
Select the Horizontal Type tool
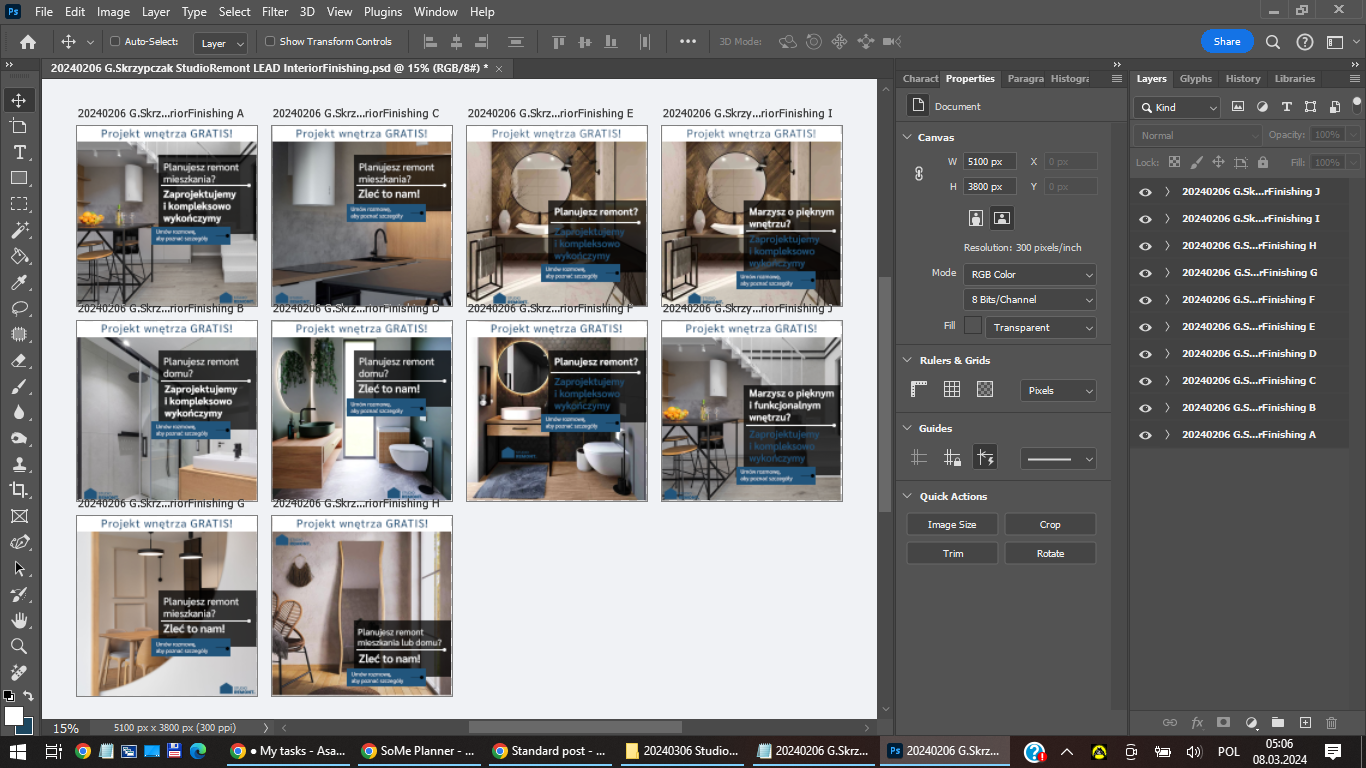pyautogui.click(x=19, y=152)
